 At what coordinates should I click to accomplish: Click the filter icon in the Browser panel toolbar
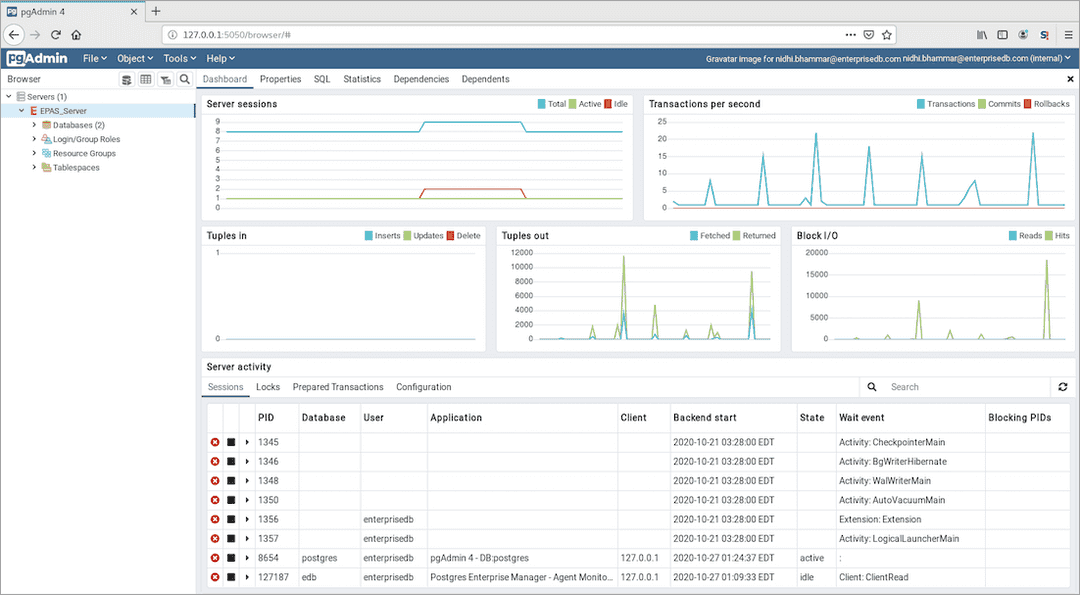point(165,79)
